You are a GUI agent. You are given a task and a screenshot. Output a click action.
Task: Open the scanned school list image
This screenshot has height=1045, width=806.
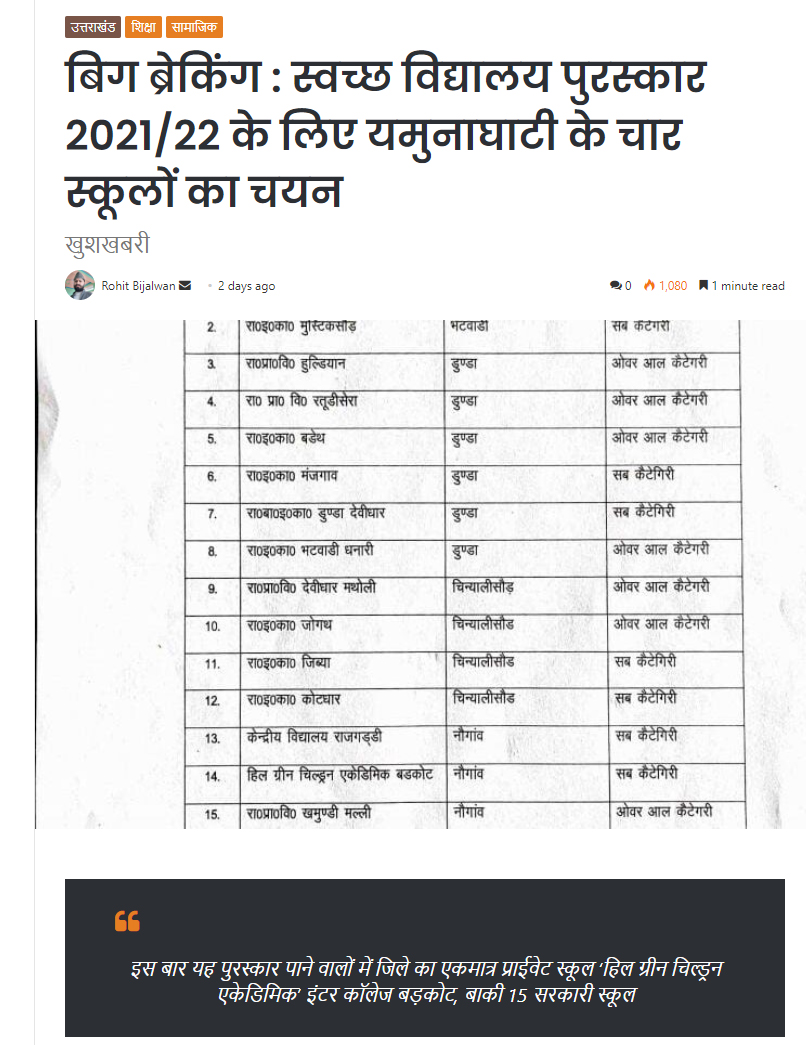pos(420,574)
